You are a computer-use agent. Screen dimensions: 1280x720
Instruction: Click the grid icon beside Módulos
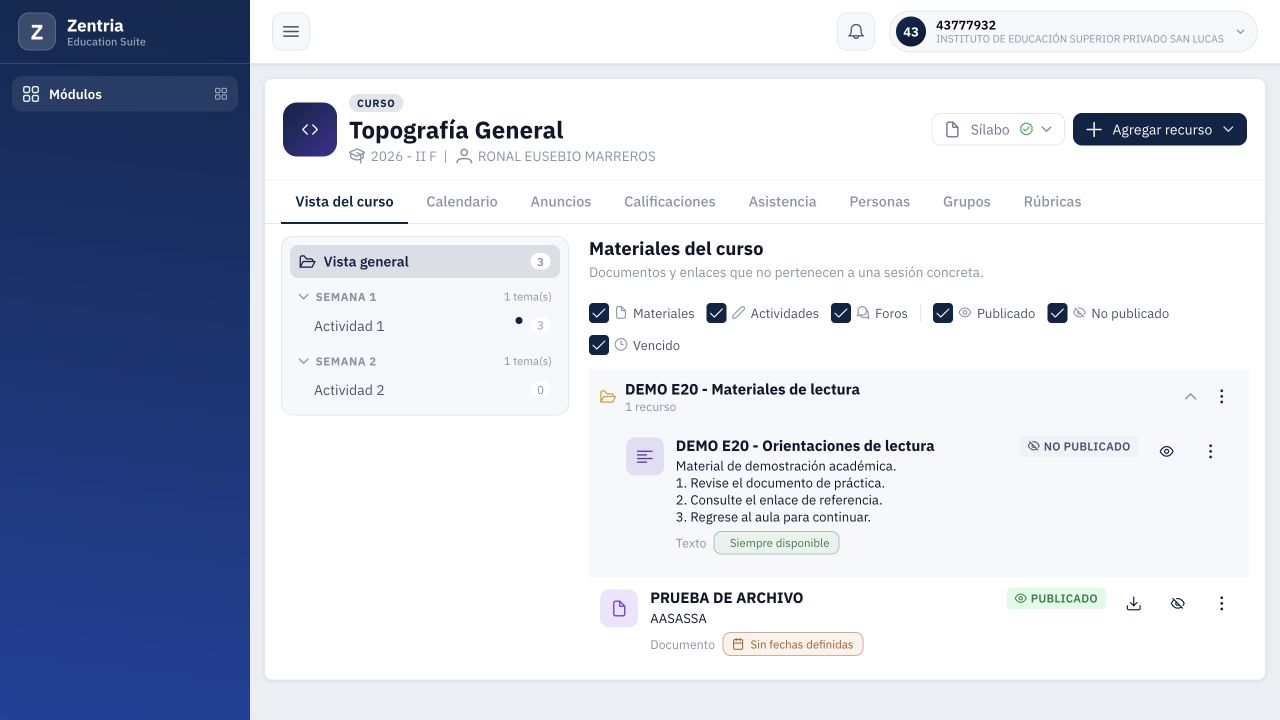click(221, 94)
